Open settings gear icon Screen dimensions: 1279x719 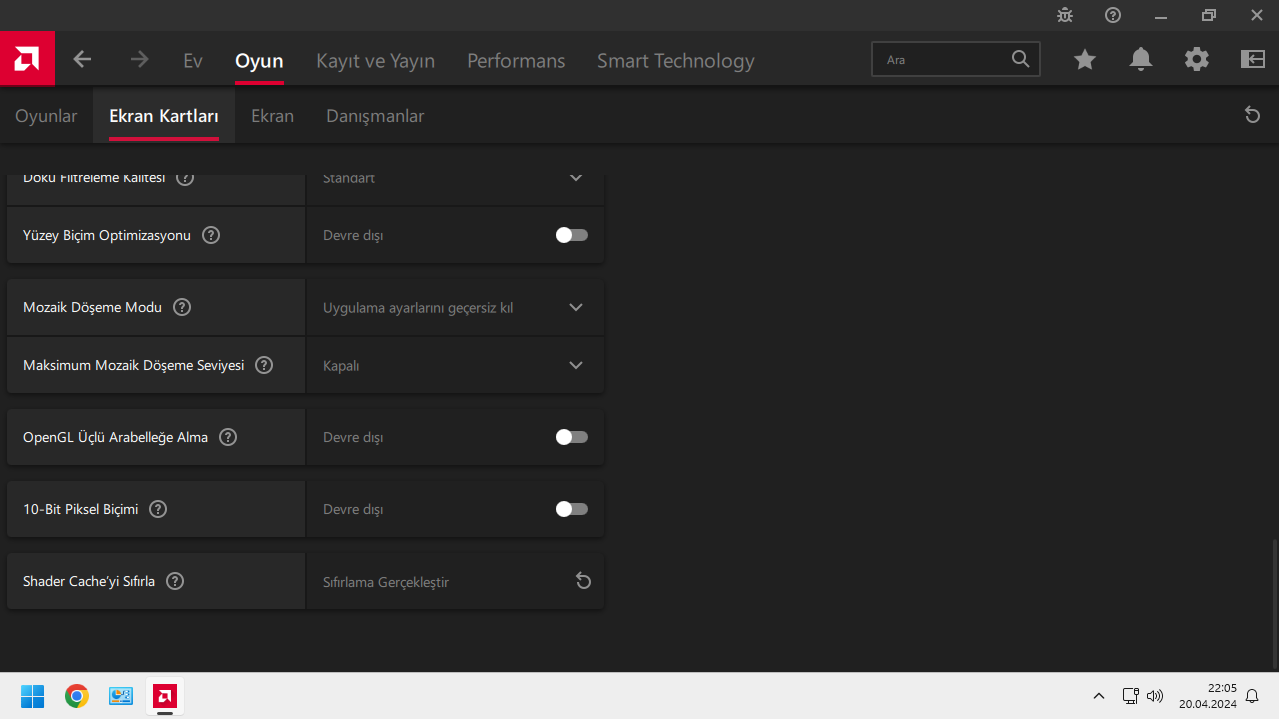coord(1197,60)
